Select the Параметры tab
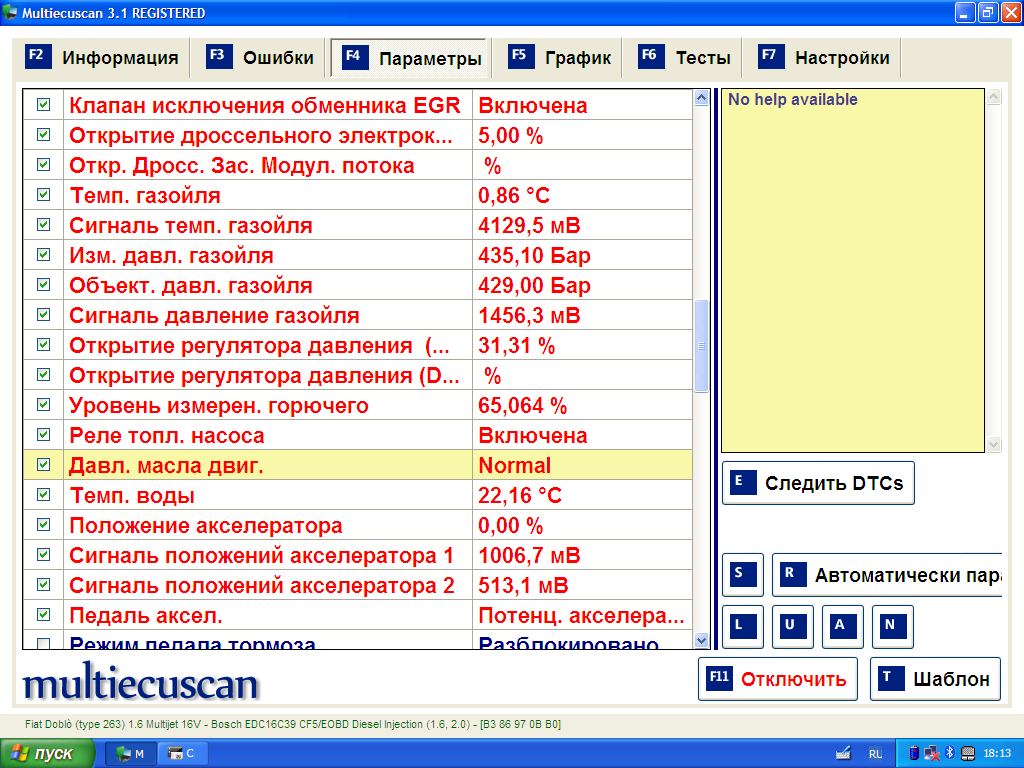 pos(410,58)
